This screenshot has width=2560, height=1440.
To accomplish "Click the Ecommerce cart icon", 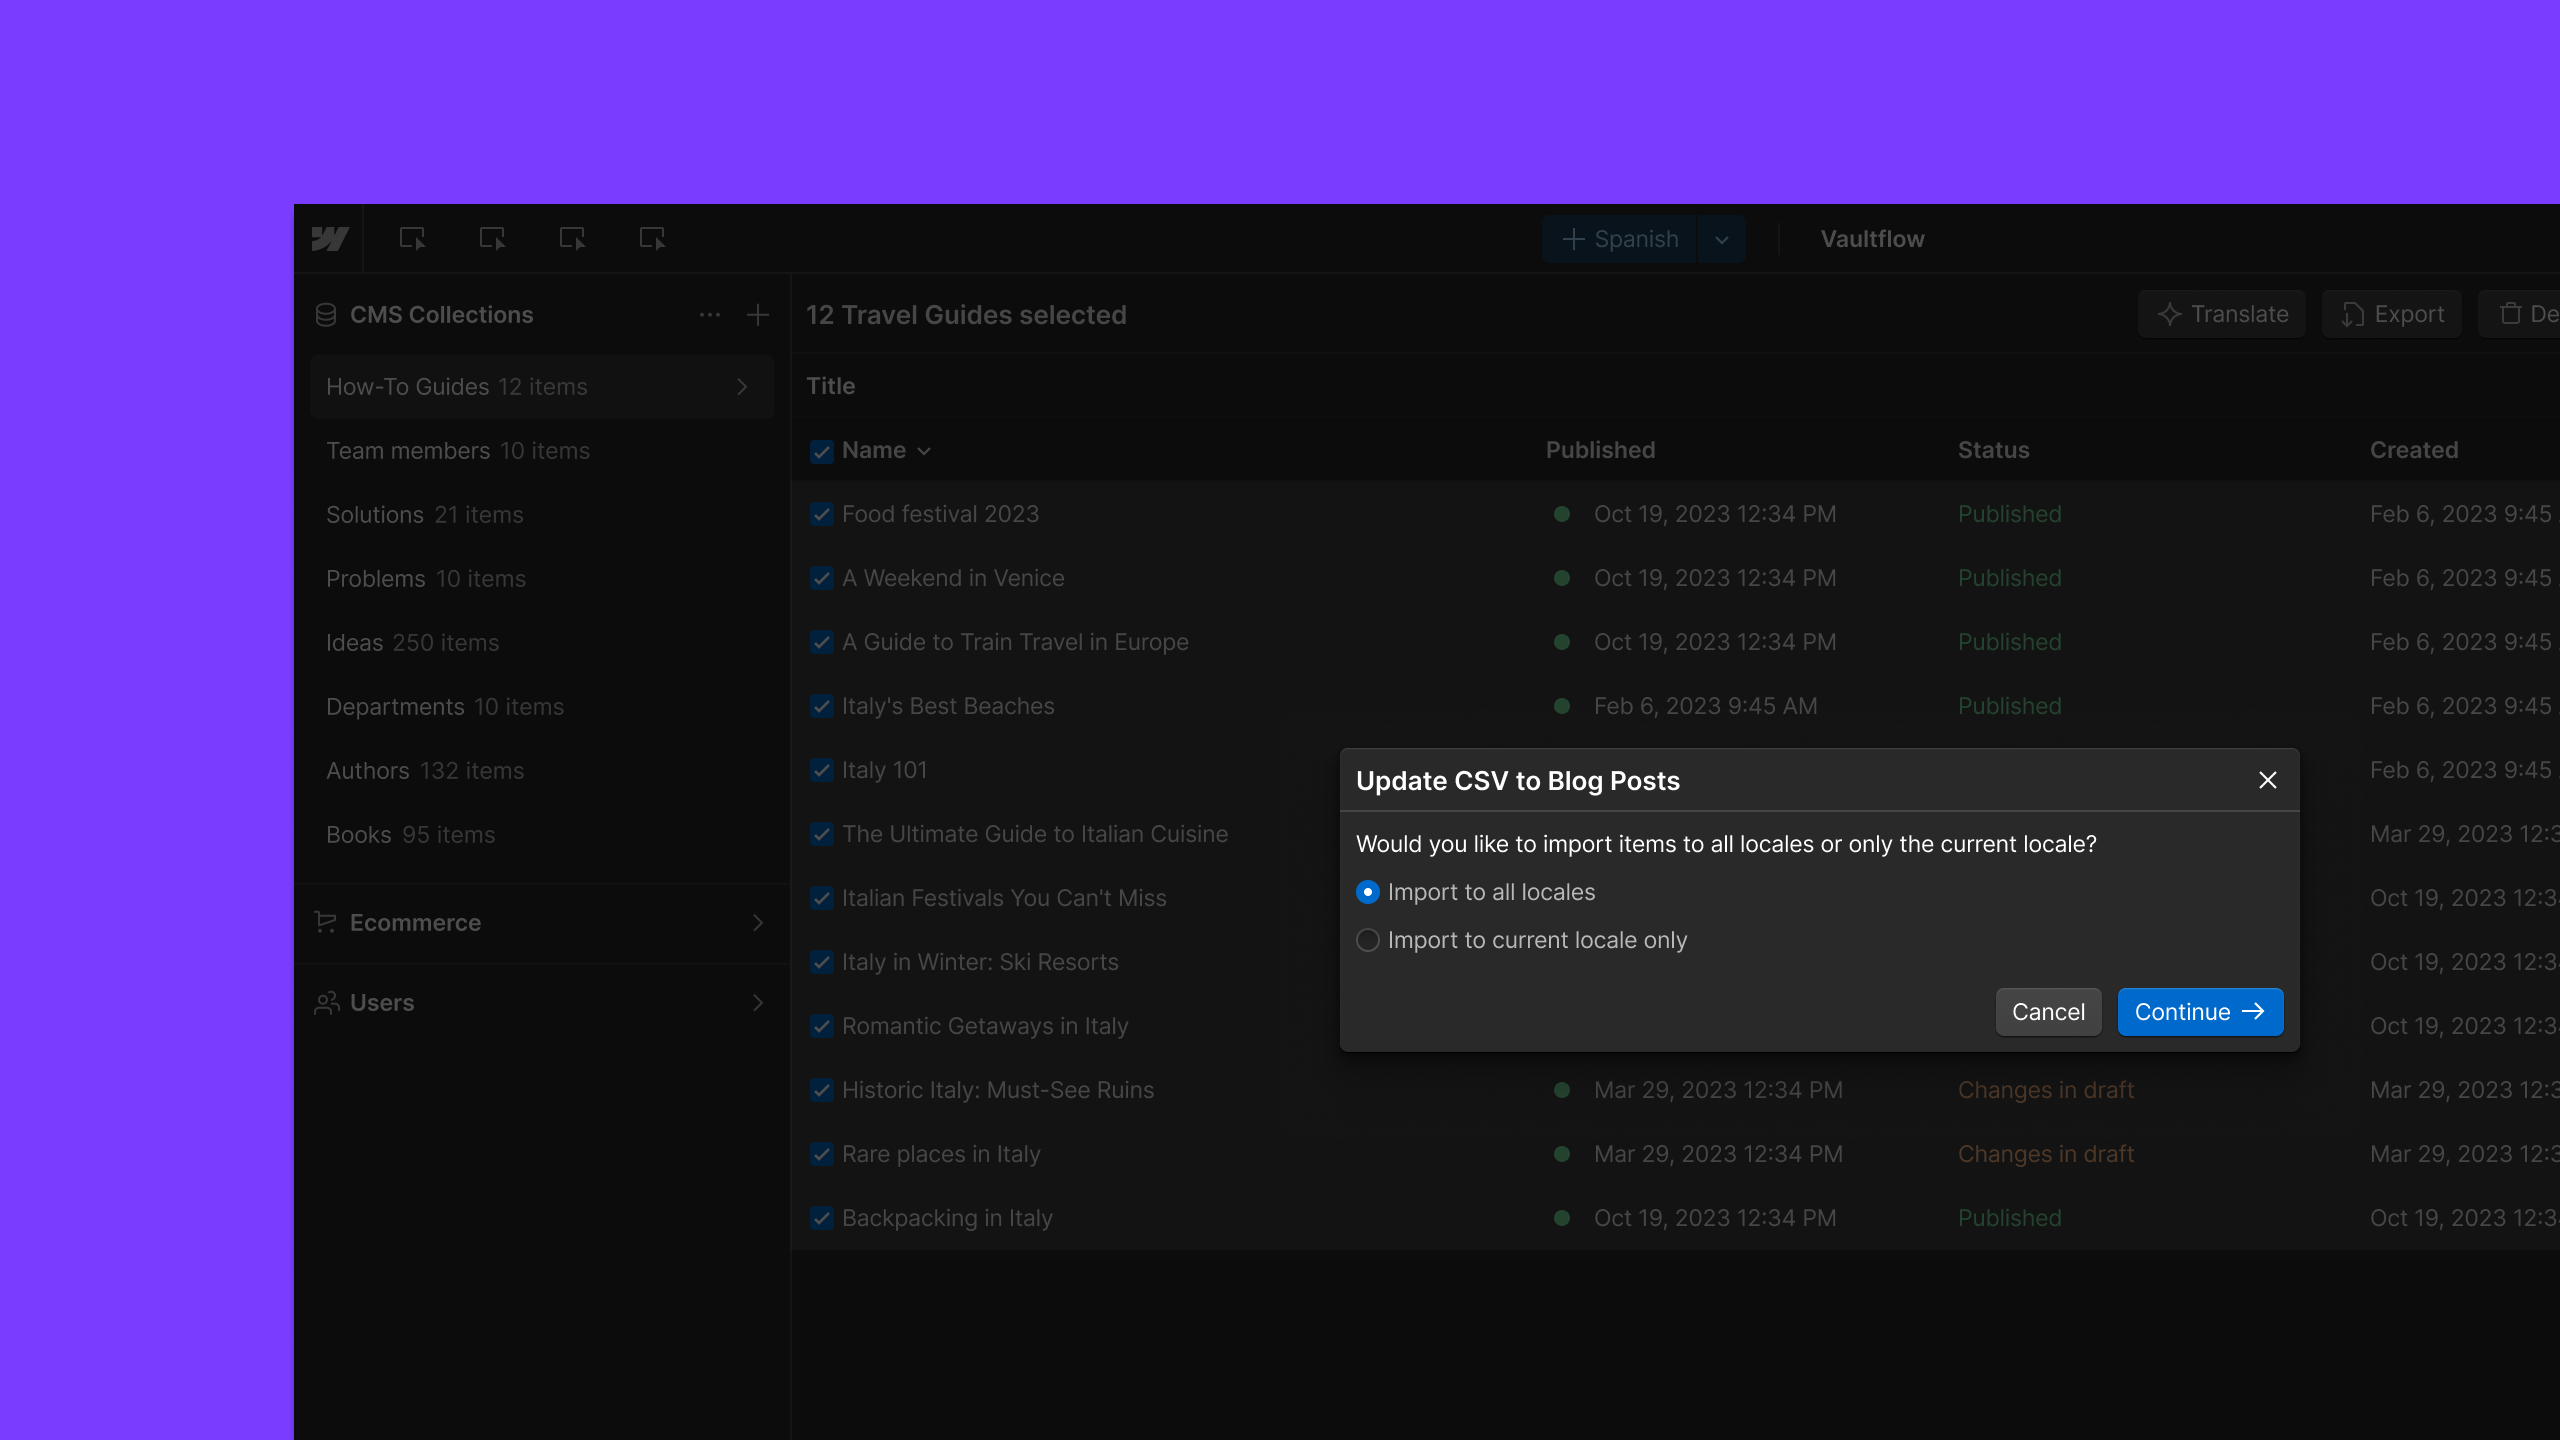I will point(326,922).
